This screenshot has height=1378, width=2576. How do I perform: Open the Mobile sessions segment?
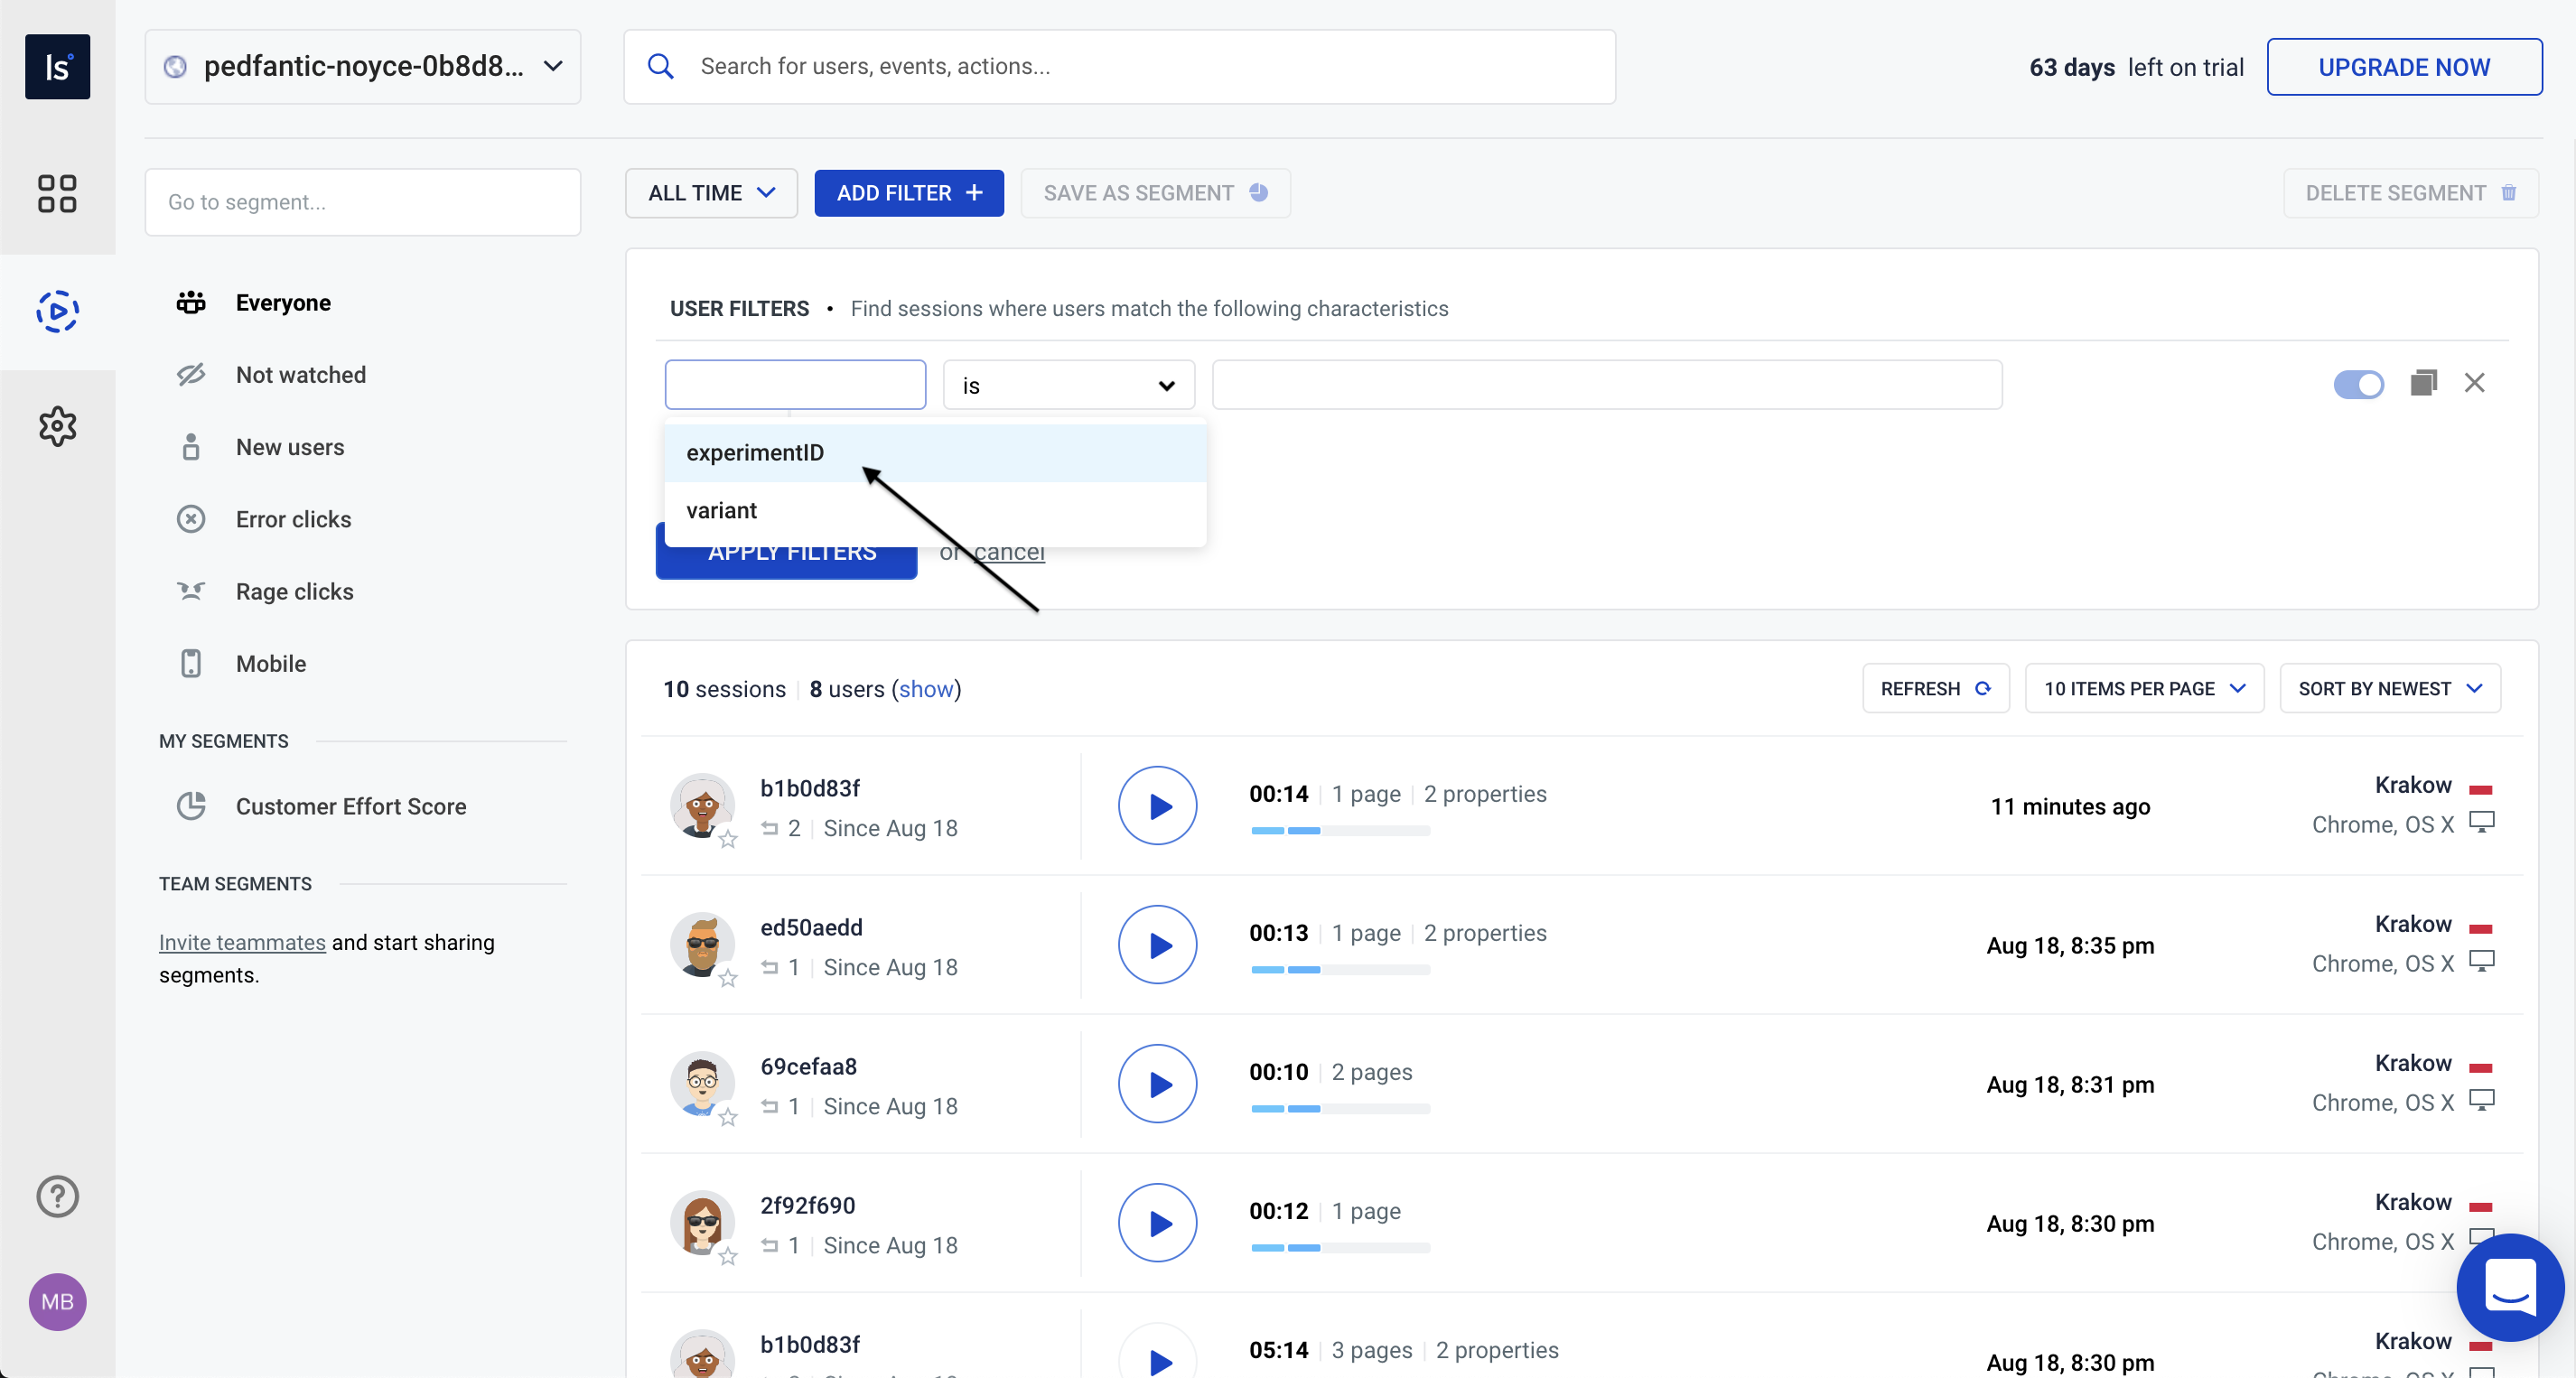[271, 663]
